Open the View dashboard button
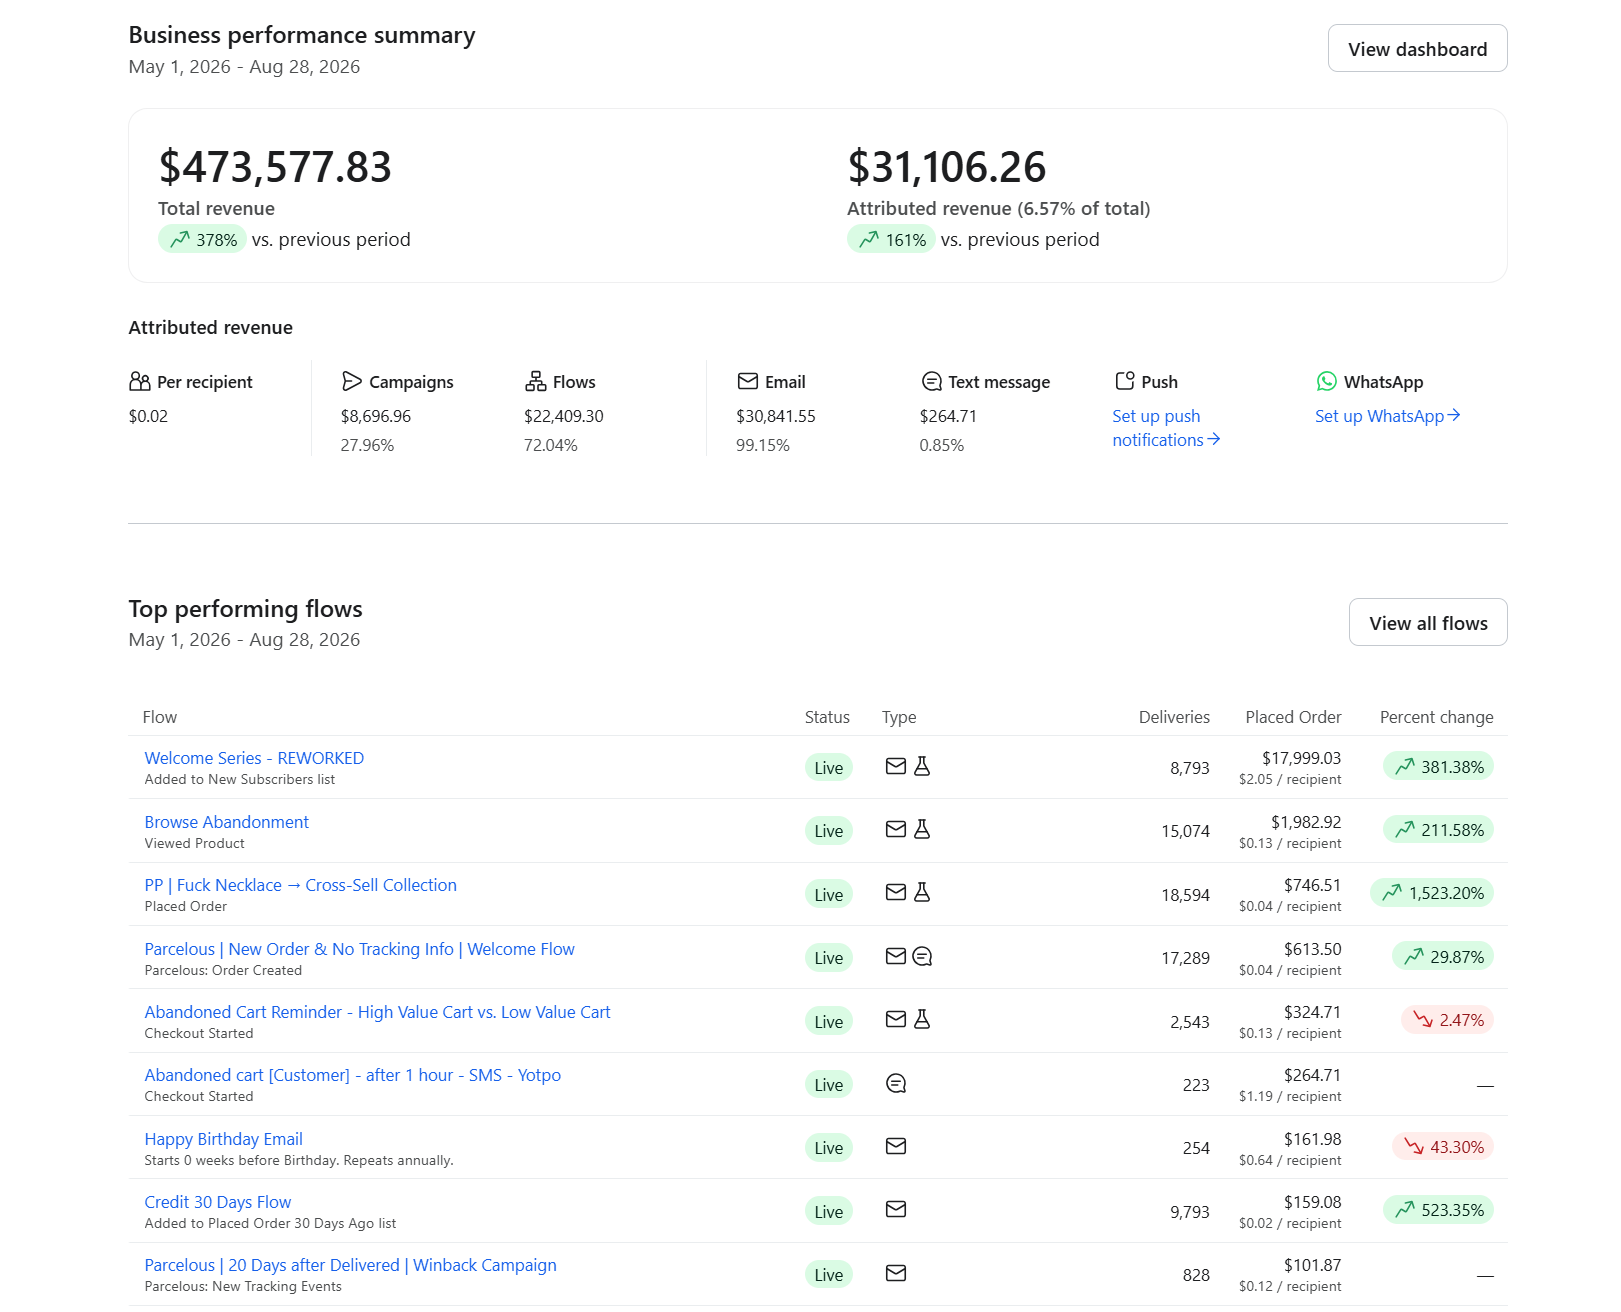 (1417, 48)
